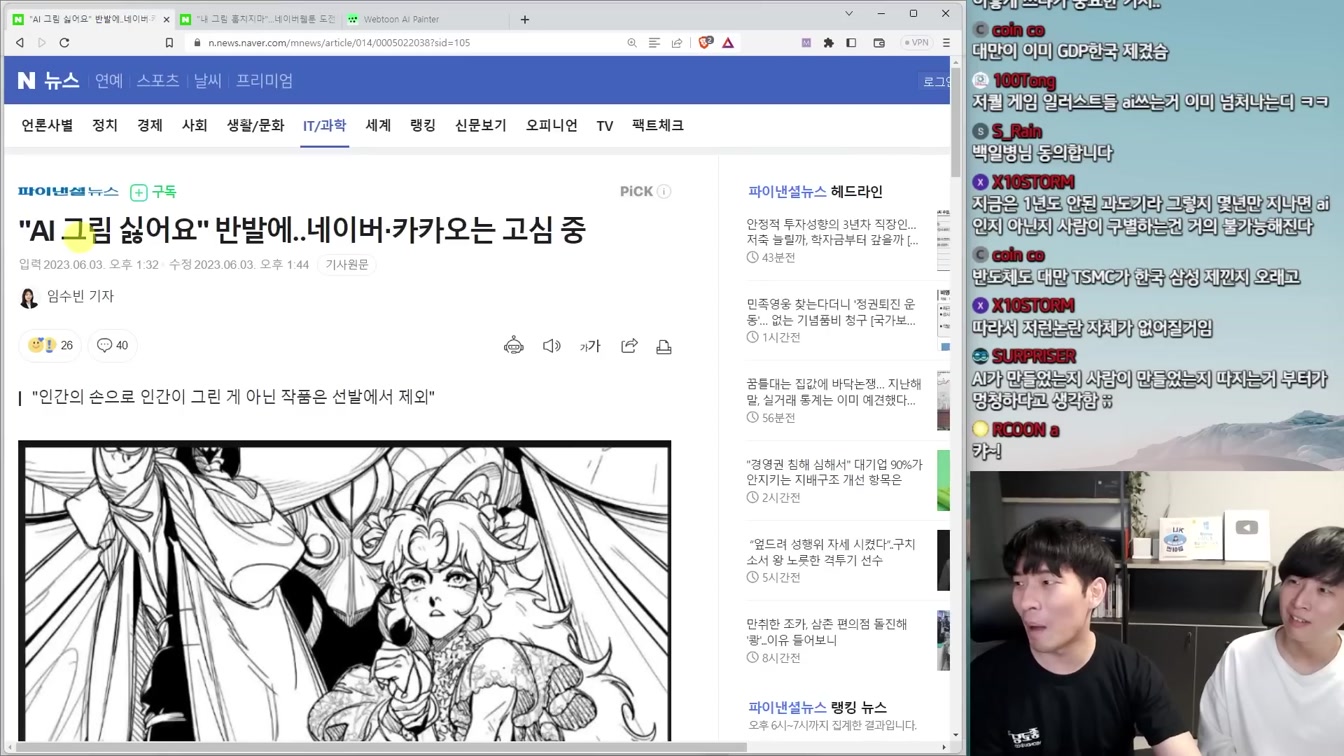Open the 연예 section in header

pos(109,81)
